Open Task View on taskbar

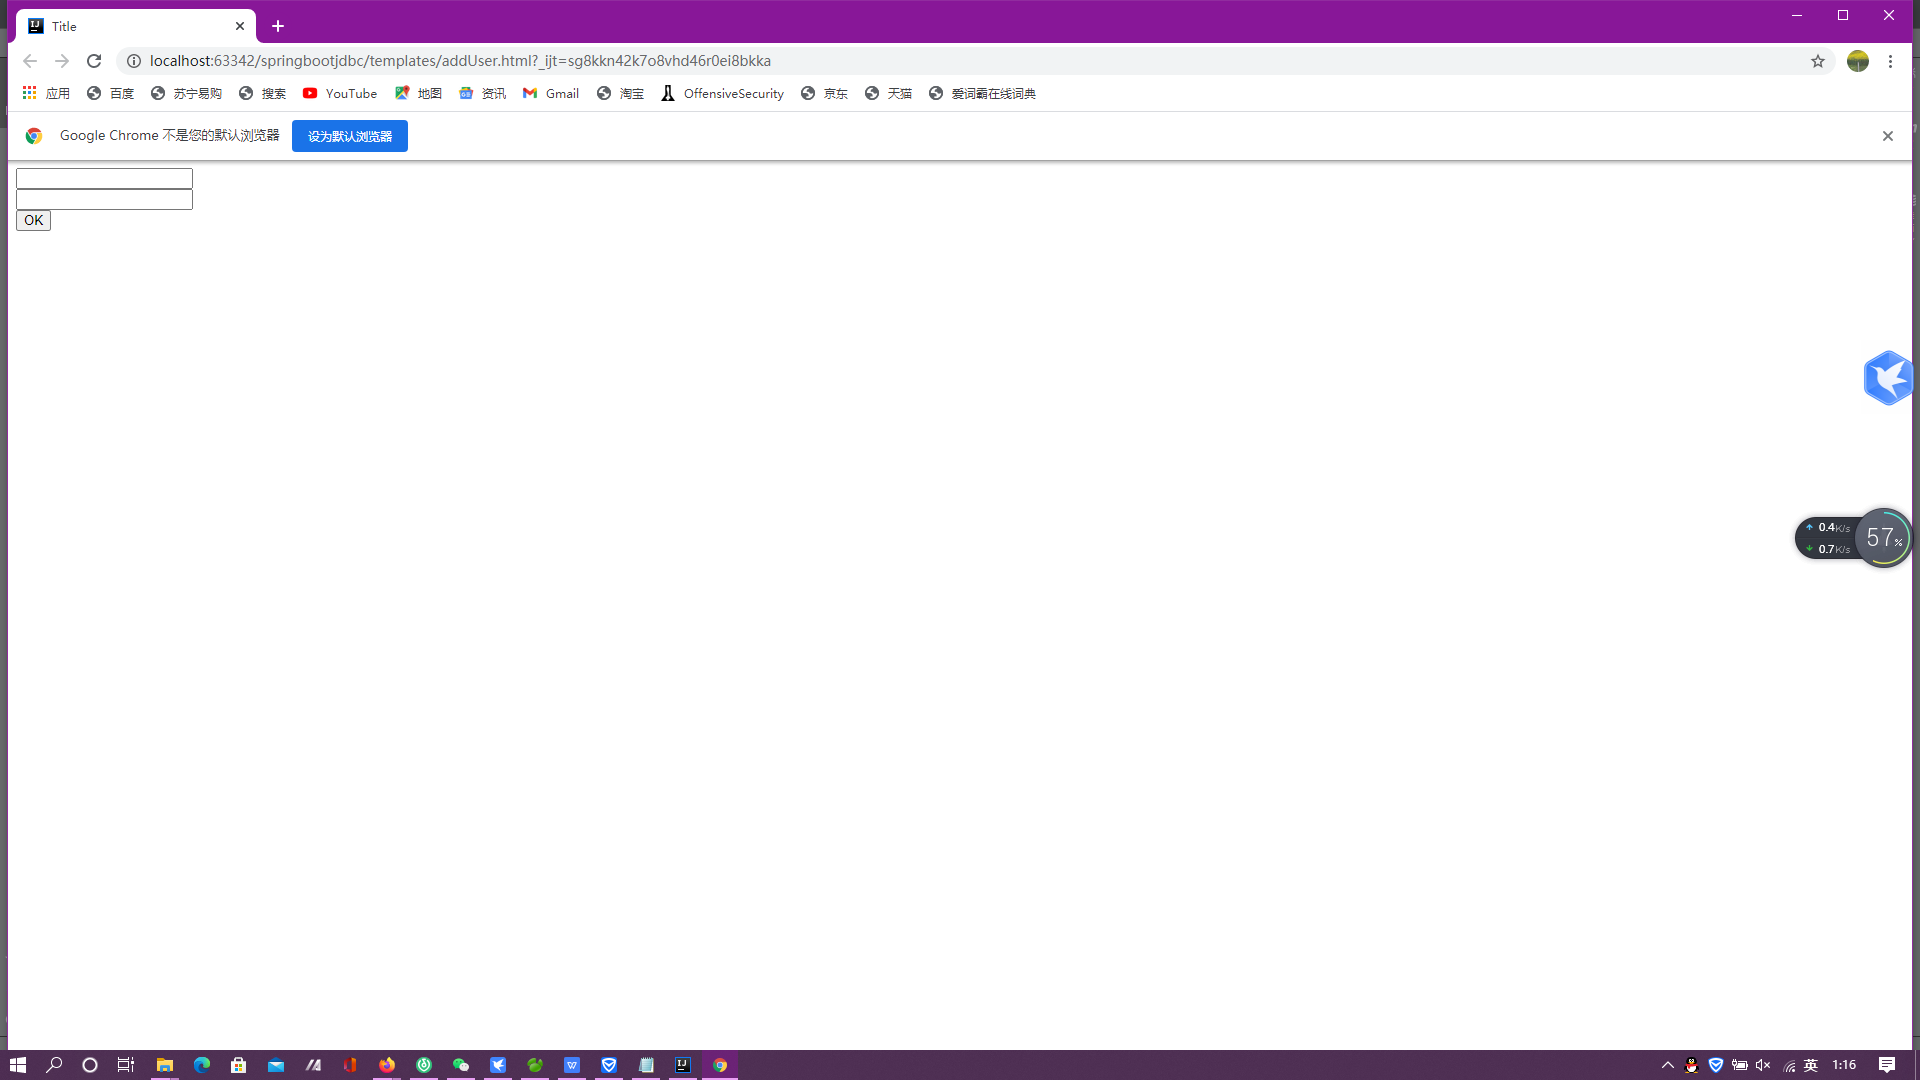click(x=126, y=1065)
